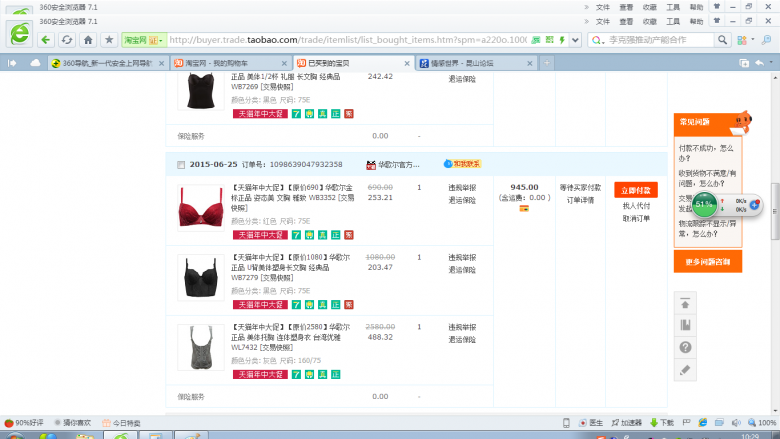The width and height of the screenshot is (780, 439).
Task: Click the magnifier search button
Action: pos(722,40)
